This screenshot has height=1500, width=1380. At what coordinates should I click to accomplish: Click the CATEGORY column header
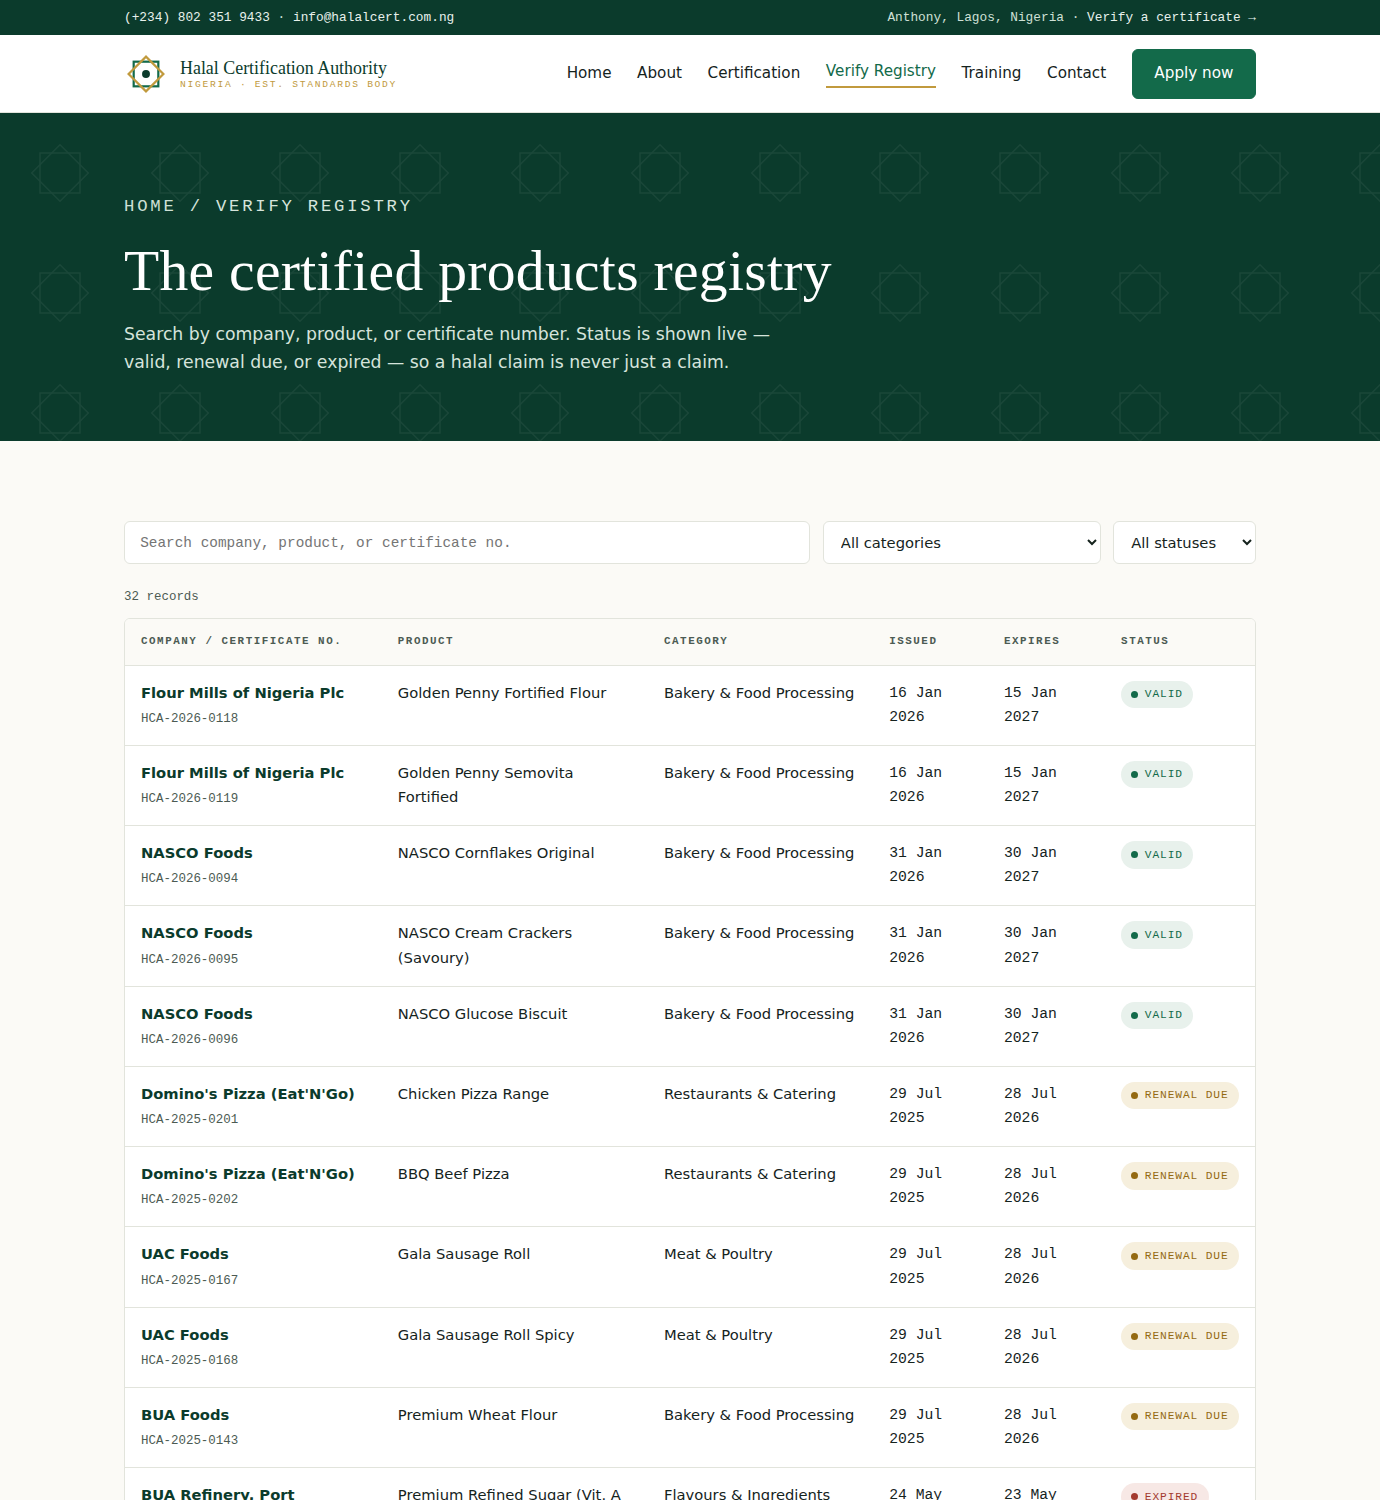696,641
